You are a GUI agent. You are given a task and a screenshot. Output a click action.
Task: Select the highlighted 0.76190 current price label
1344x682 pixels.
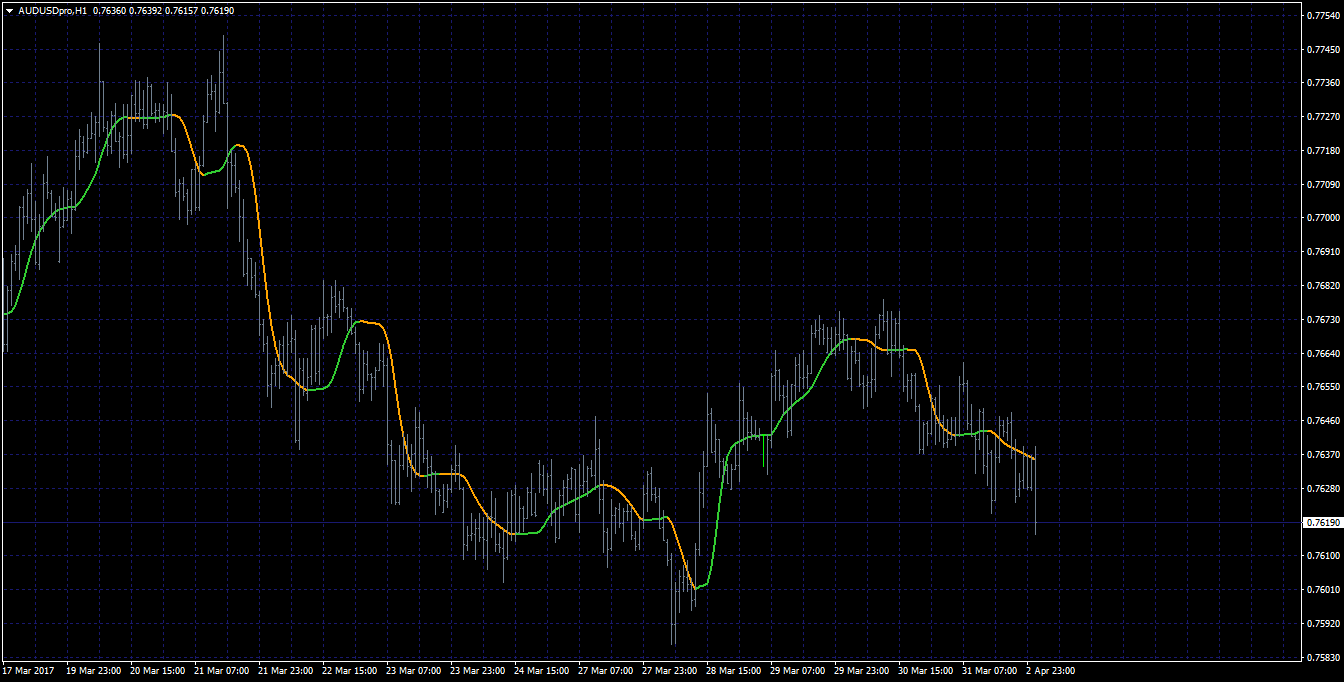tap(1323, 523)
